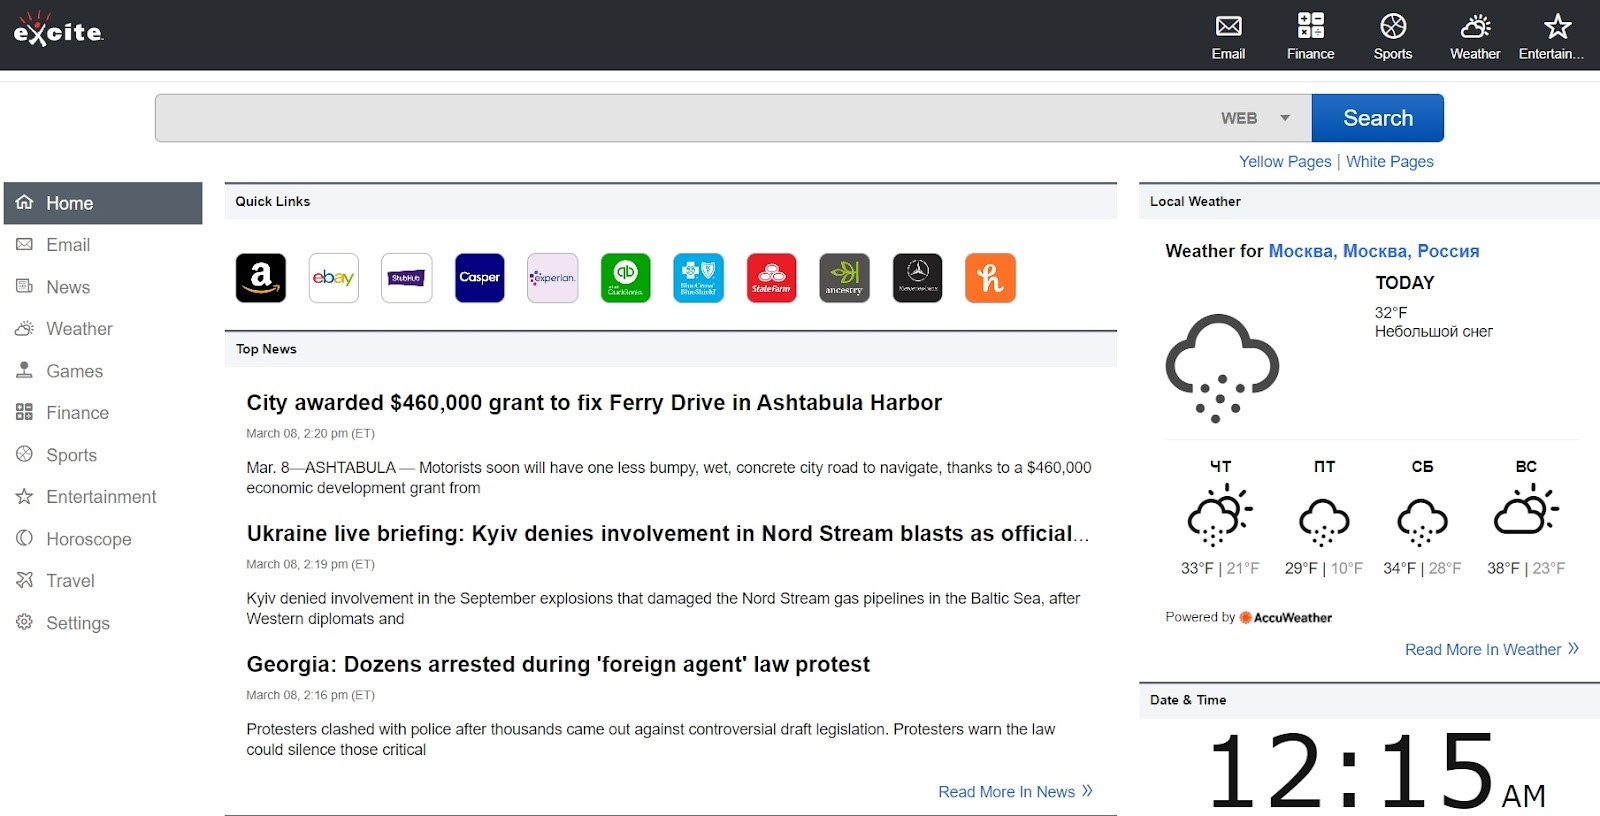Viewport: 1600px width, 816px height.
Task: Select Home in left sidebar
Action: click(x=103, y=203)
